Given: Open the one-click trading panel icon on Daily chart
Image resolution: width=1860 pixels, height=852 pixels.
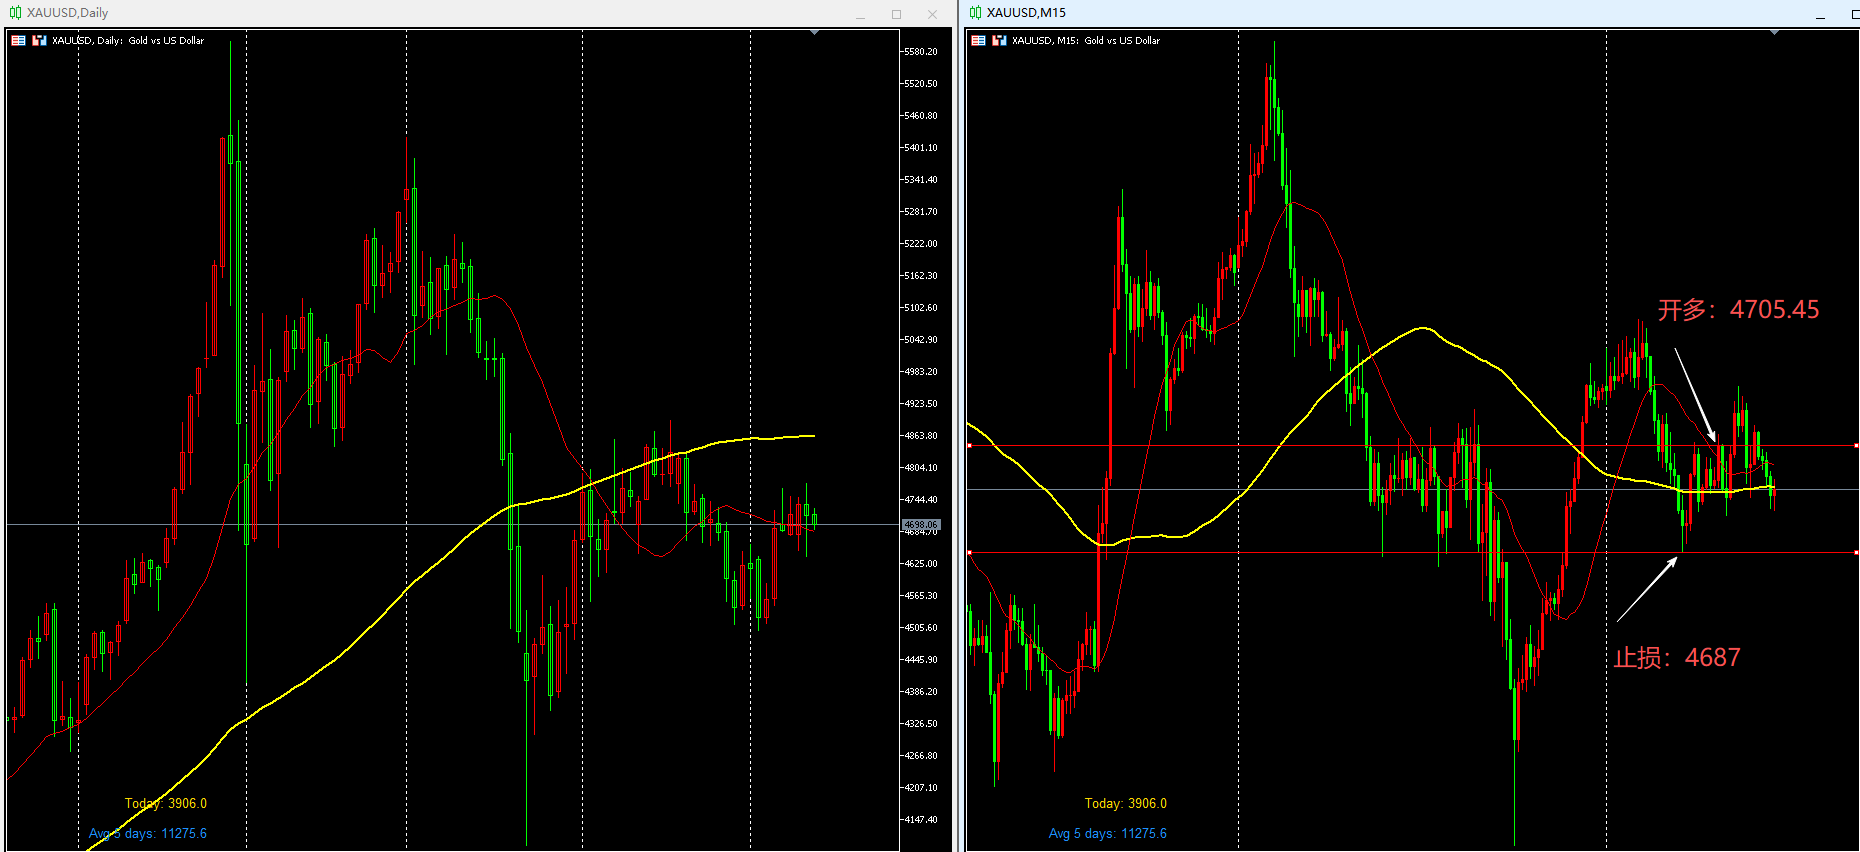Looking at the screenshot, I should pyautogui.click(x=18, y=41).
